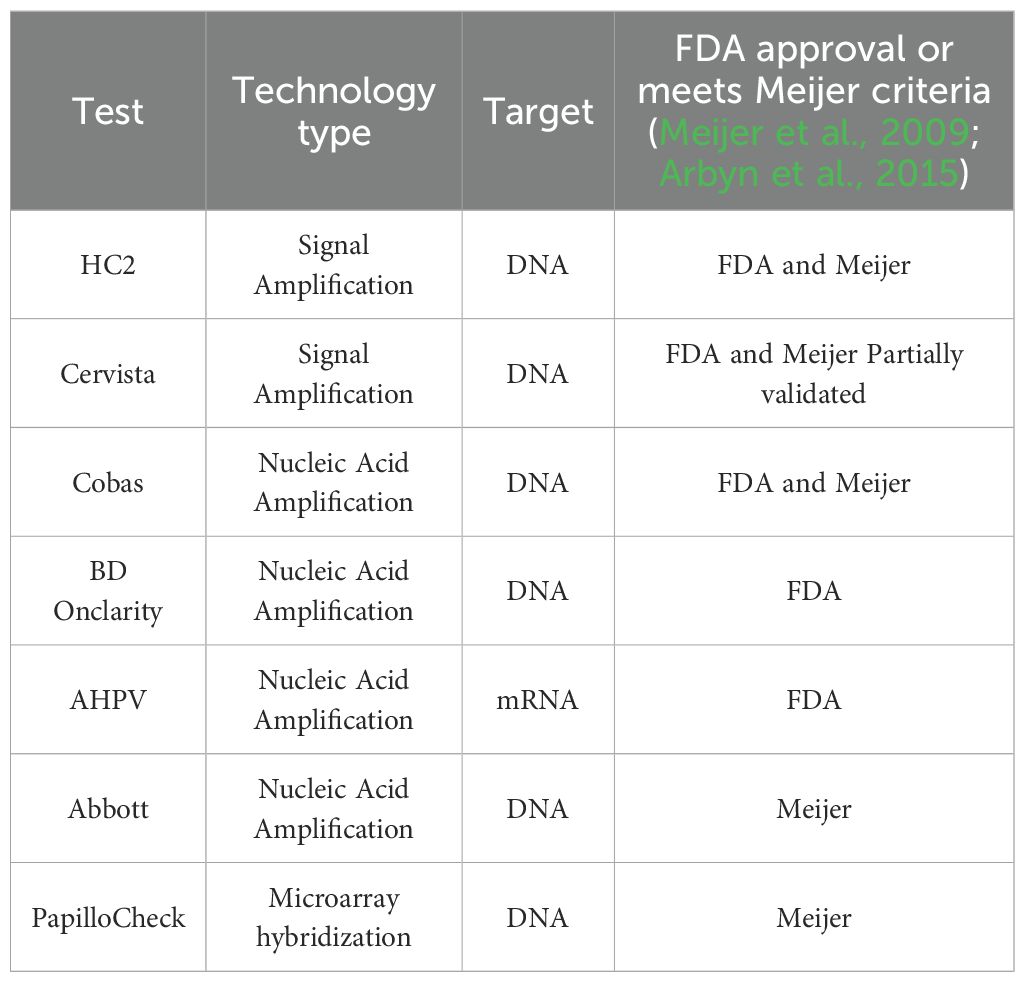Click Signal Amplification in the HC2 row

click(x=334, y=265)
